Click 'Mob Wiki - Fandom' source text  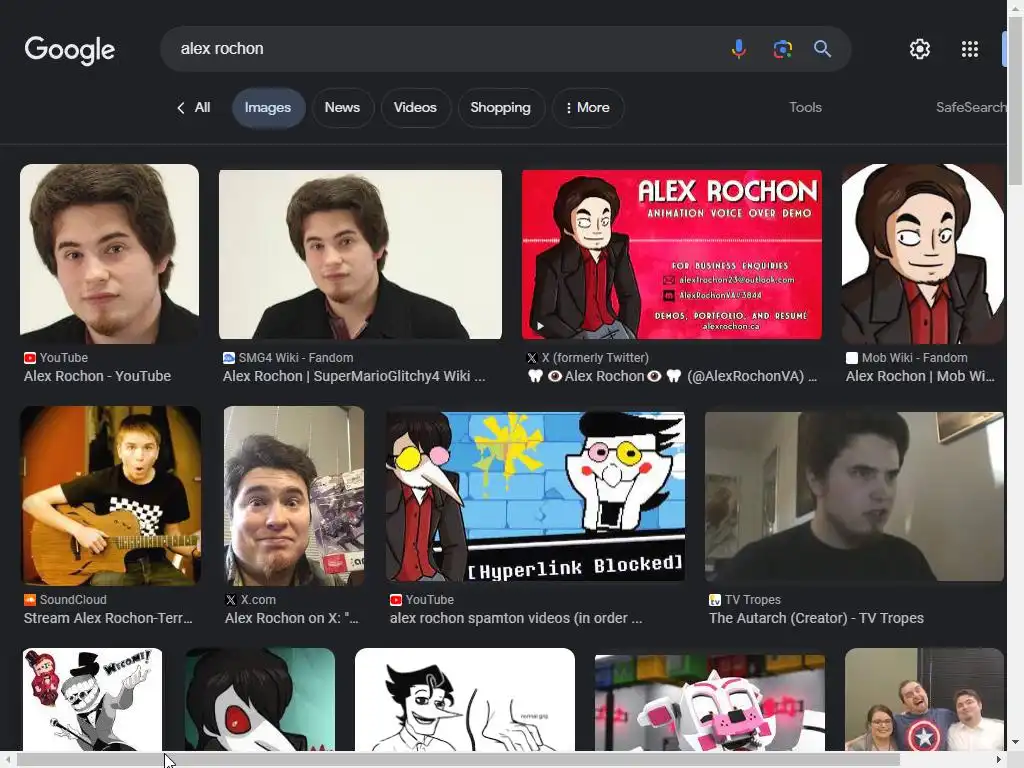click(914, 358)
